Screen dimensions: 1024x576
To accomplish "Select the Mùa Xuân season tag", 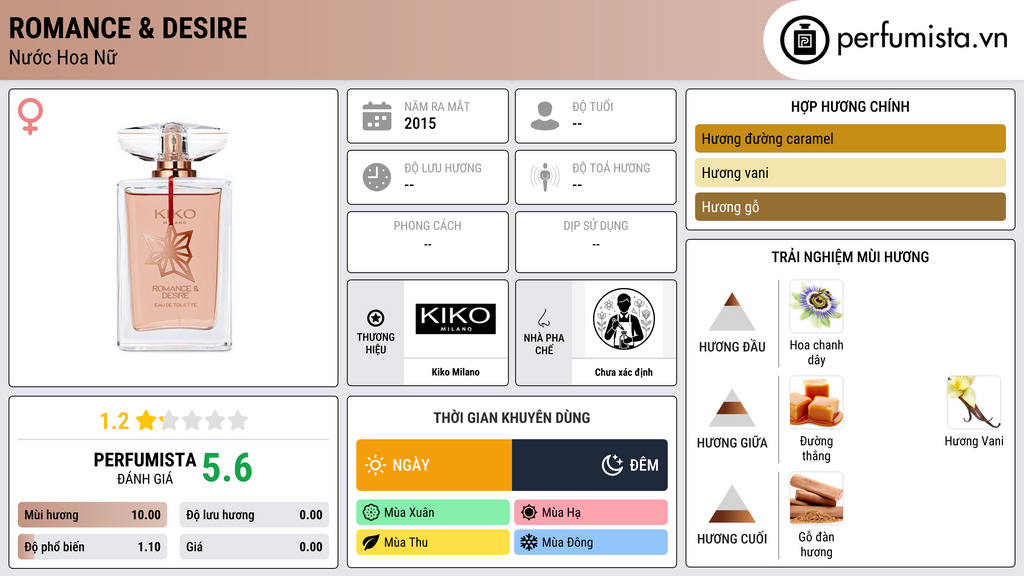I will 433,513.
